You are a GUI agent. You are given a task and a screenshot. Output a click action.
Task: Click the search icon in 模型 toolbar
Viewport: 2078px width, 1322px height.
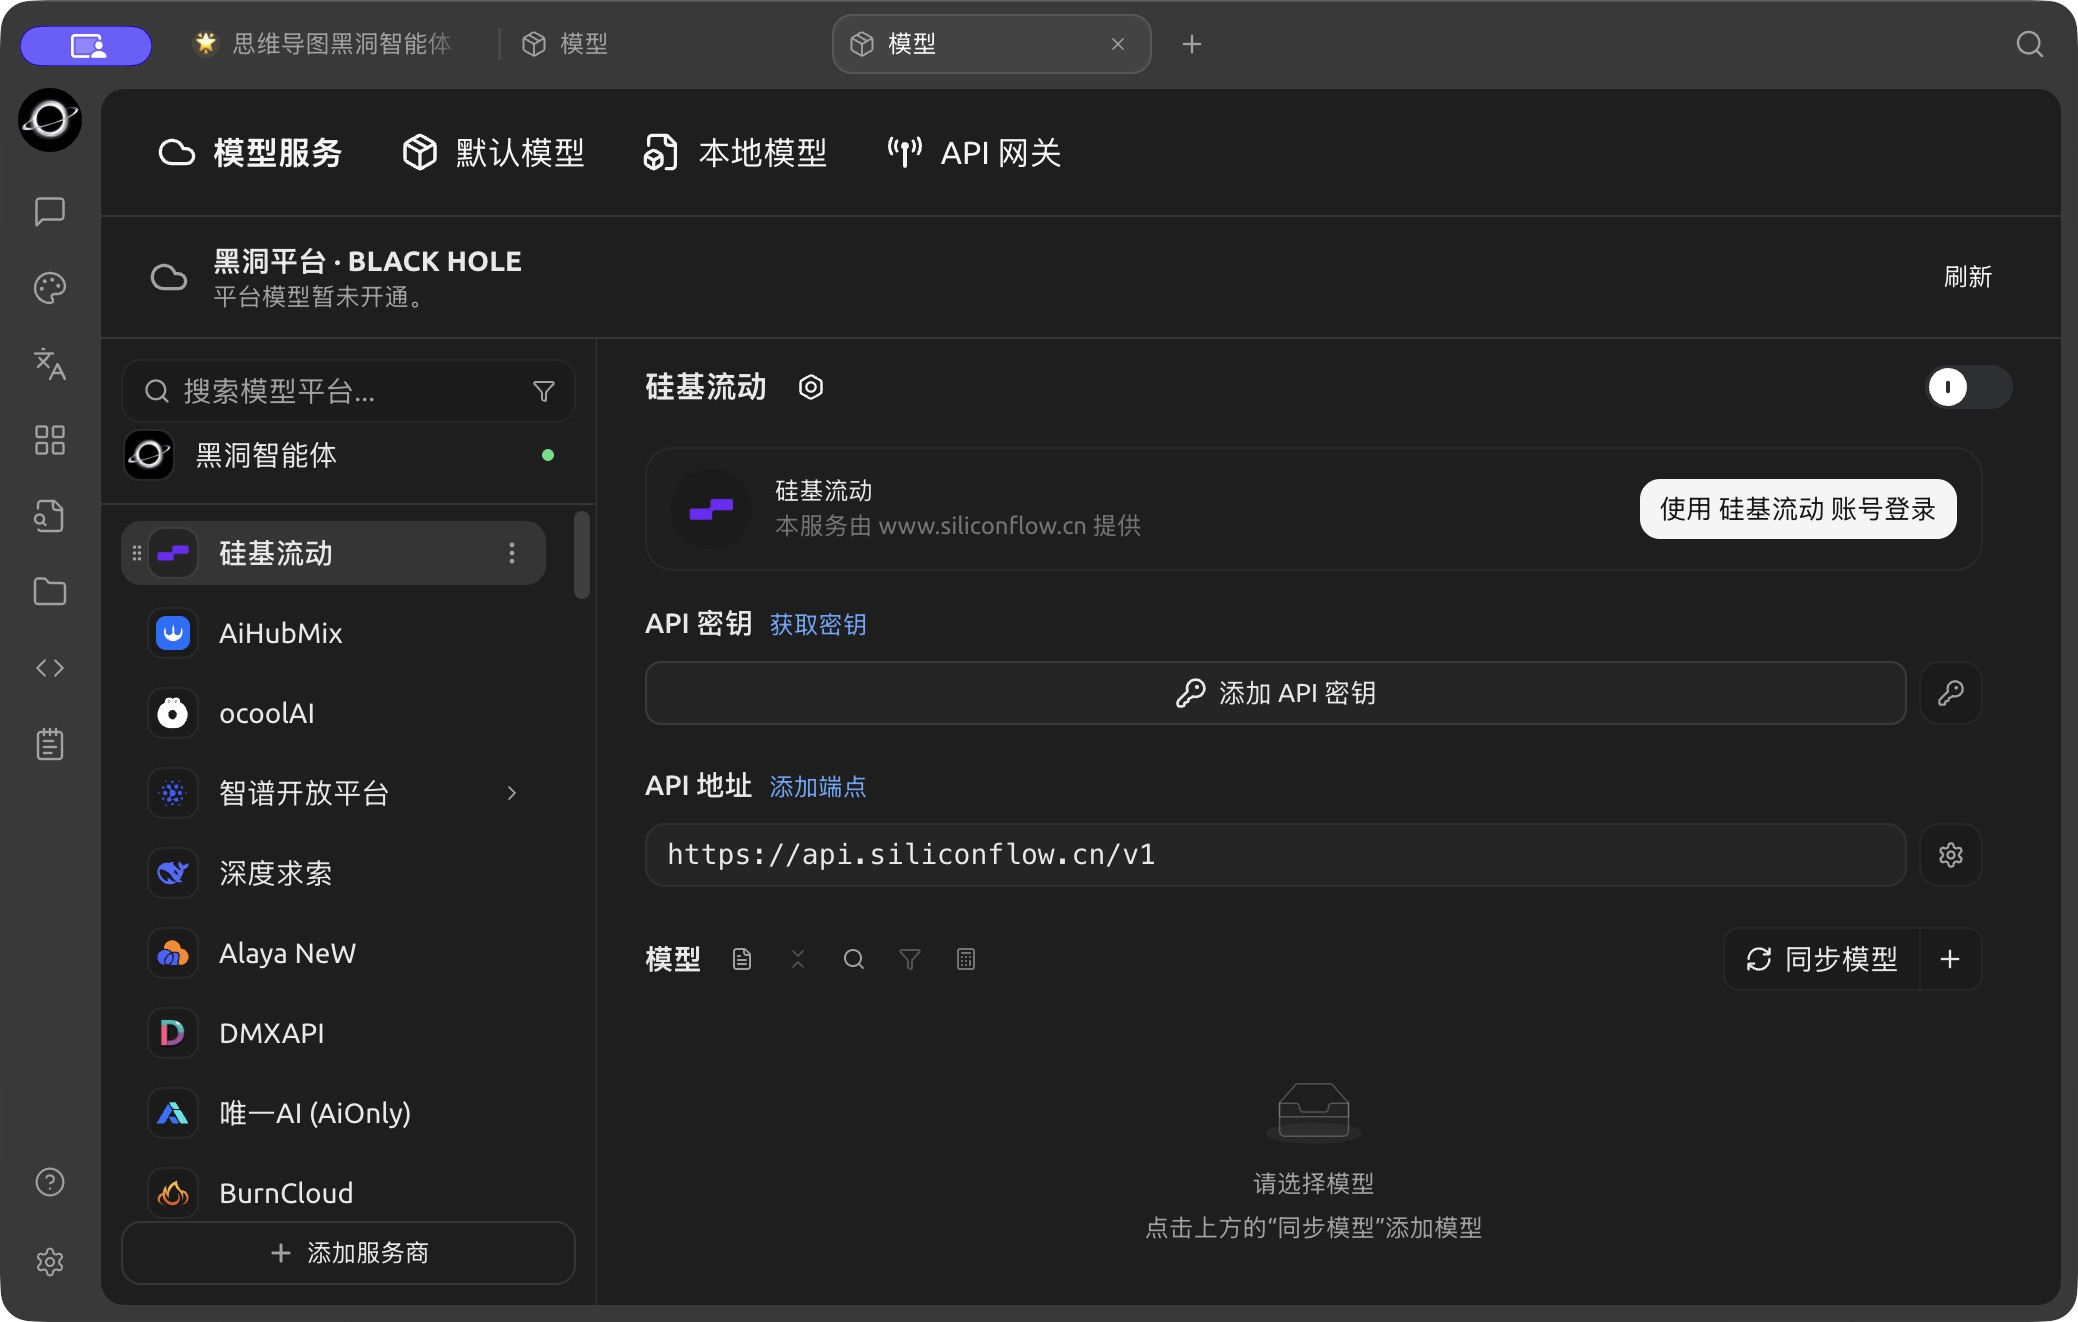pyautogui.click(x=854, y=959)
